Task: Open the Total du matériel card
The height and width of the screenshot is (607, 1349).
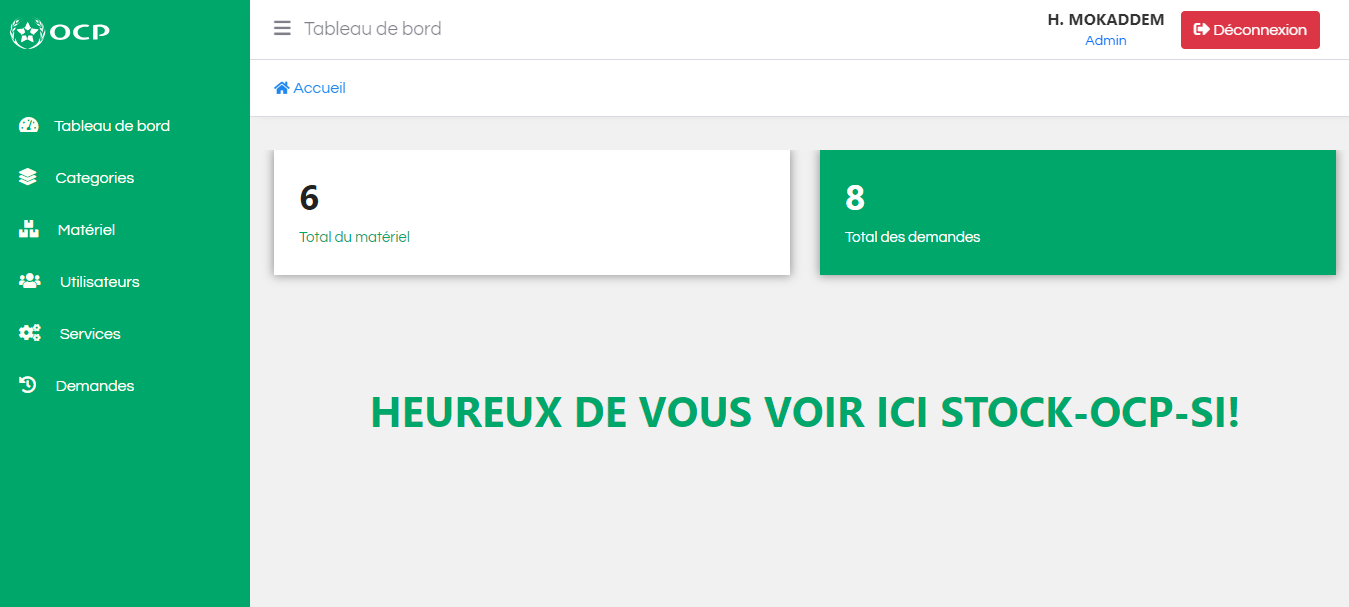Action: click(532, 212)
